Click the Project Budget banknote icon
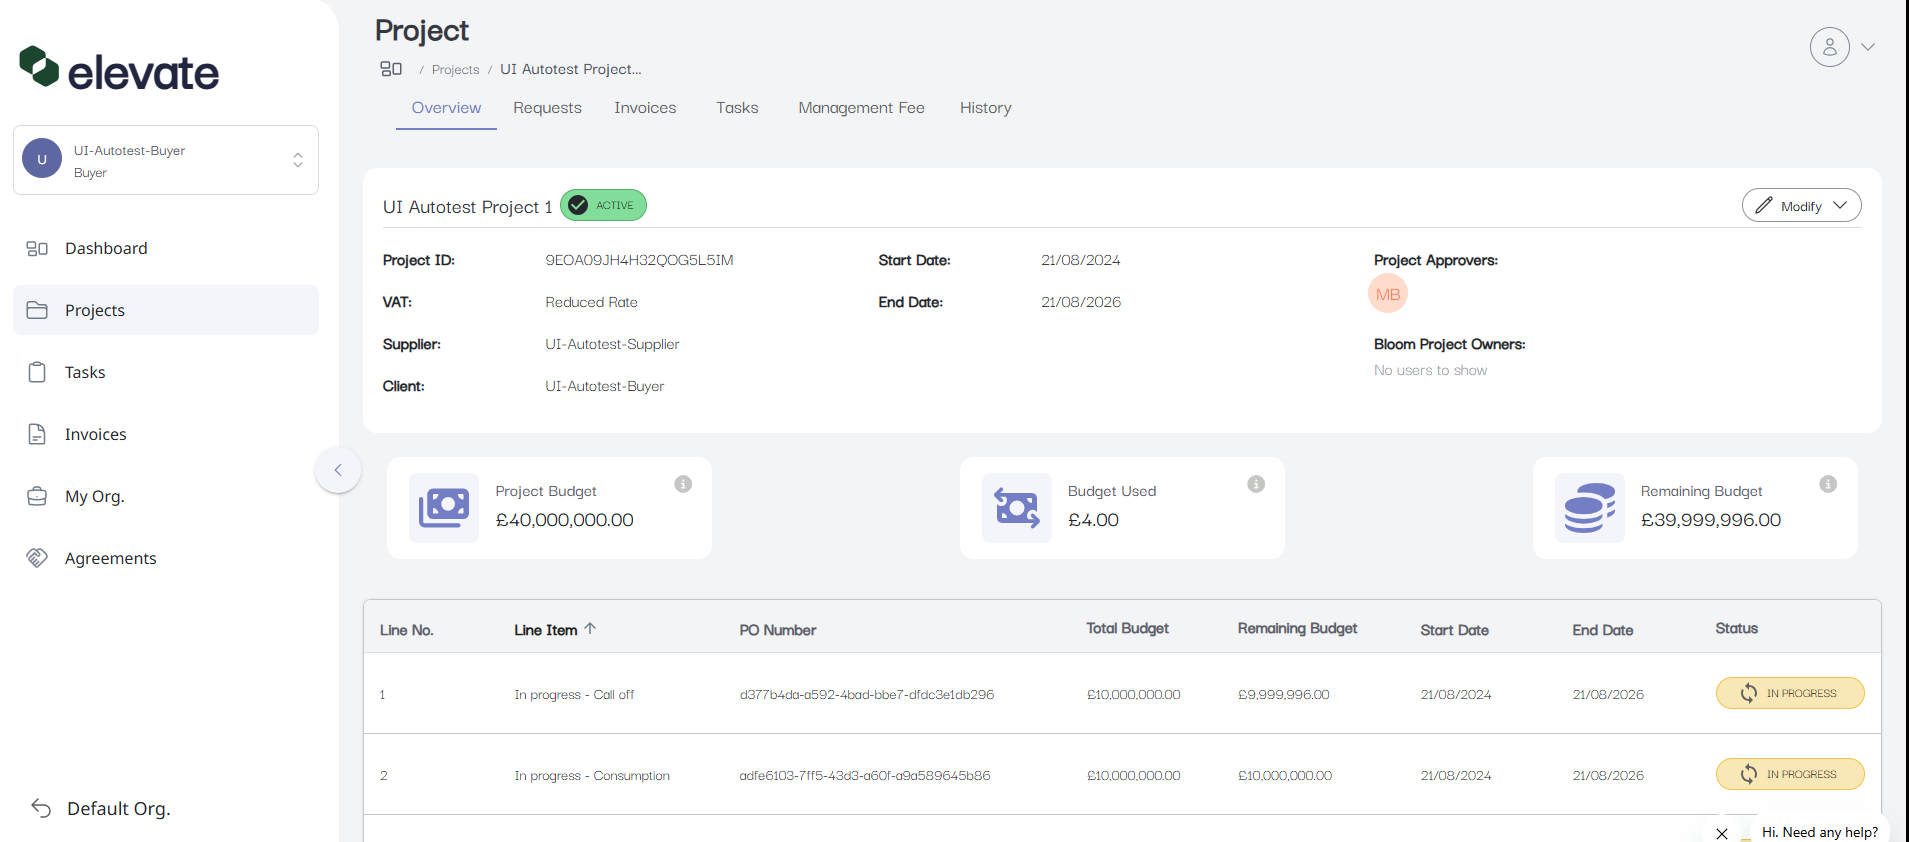The width and height of the screenshot is (1909, 842). (444, 508)
